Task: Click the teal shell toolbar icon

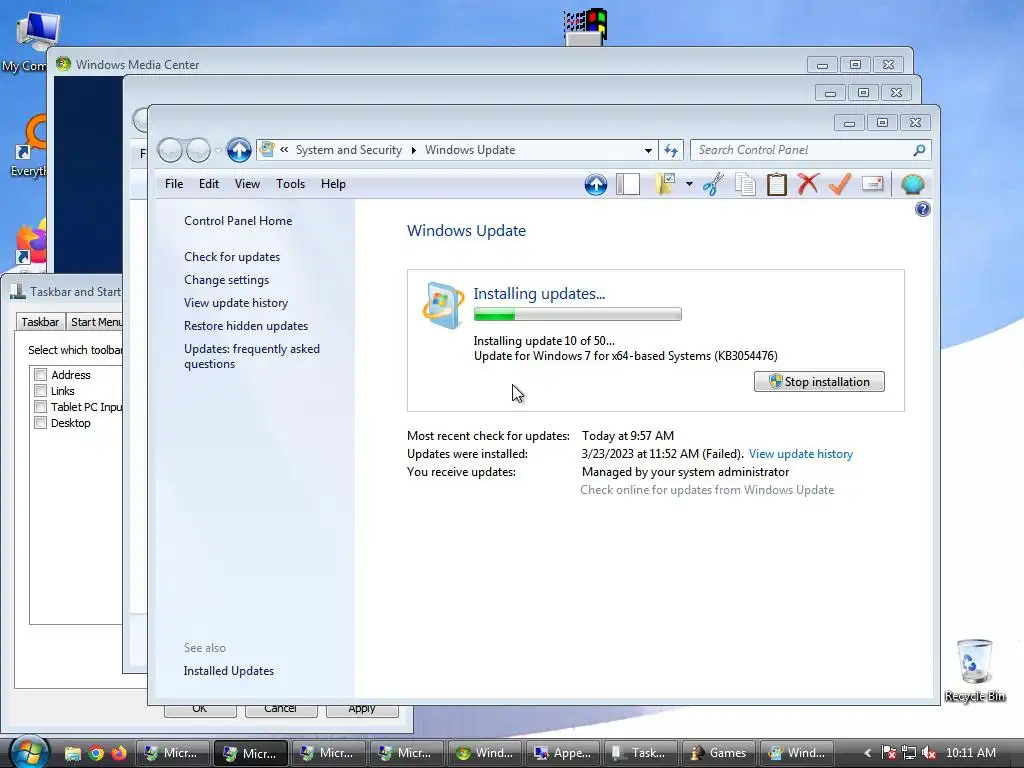Action: coord(912,184)
